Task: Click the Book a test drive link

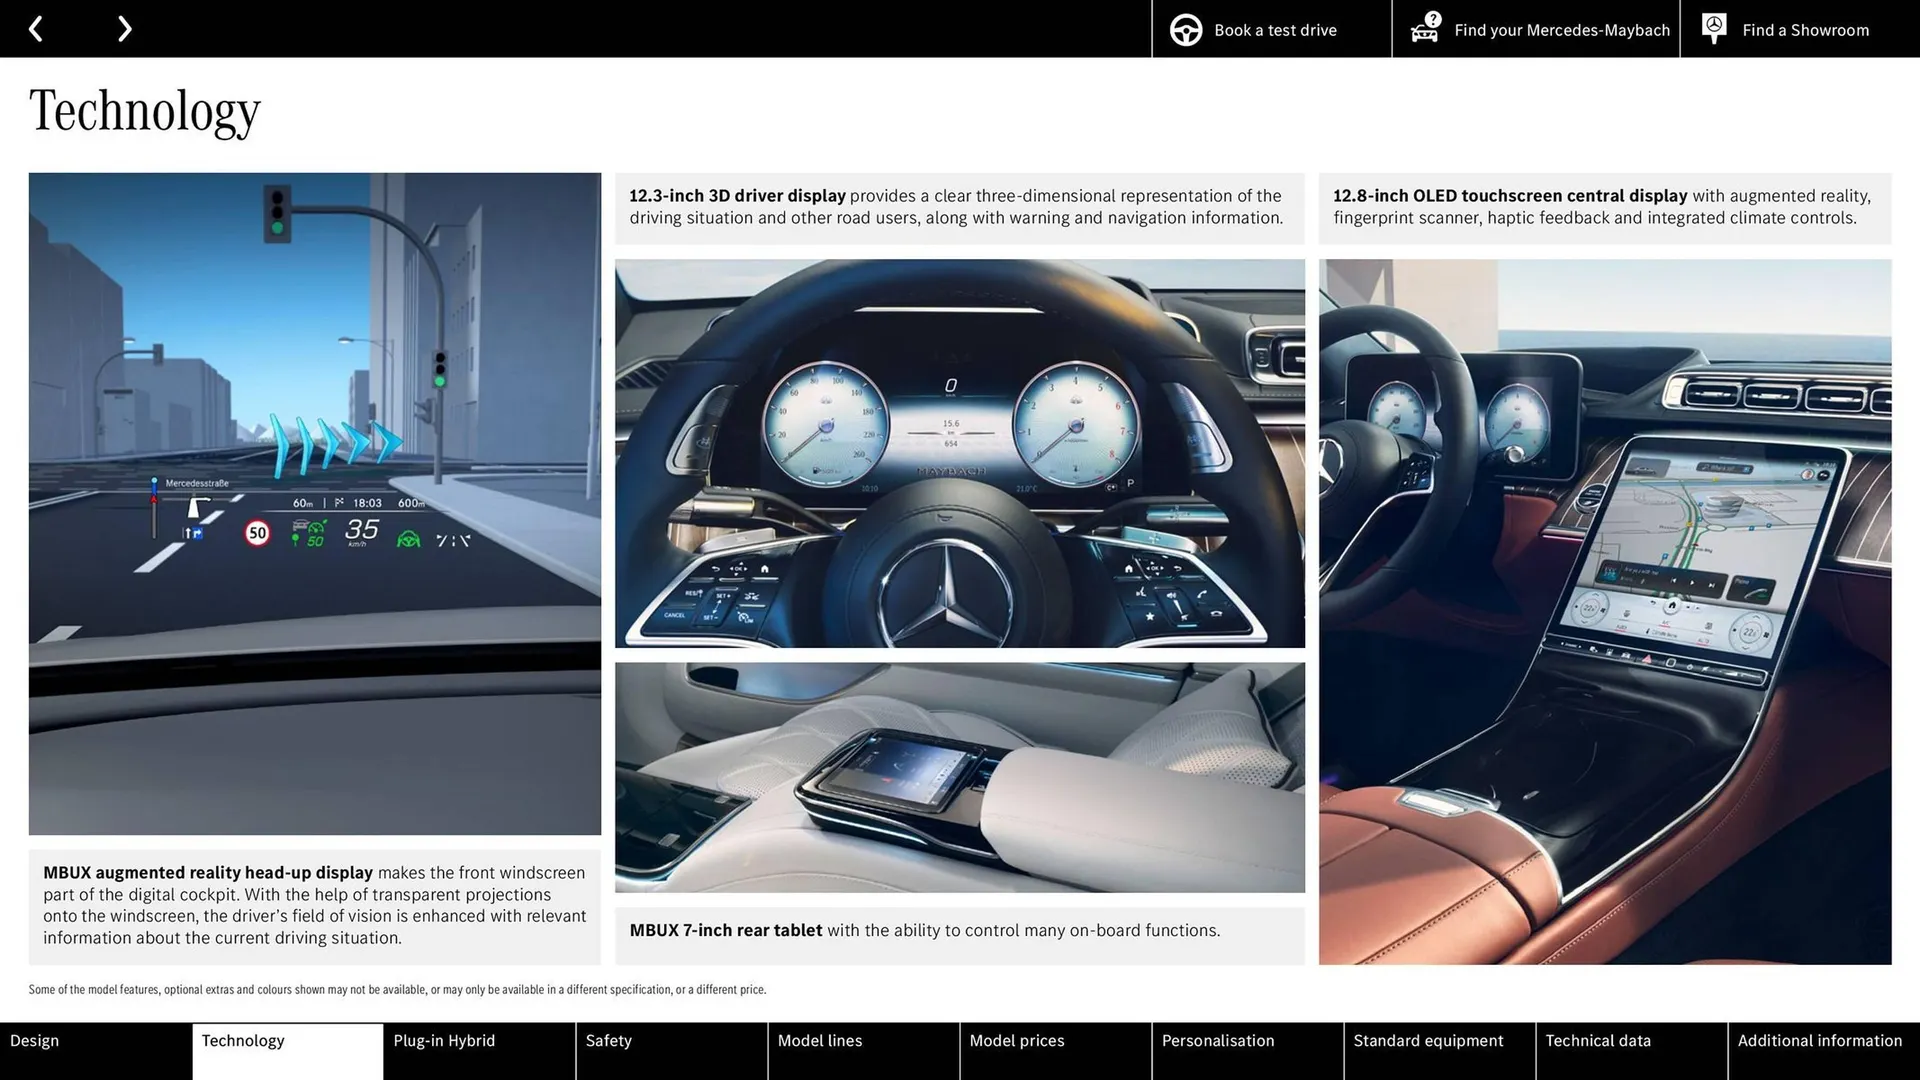Action: click(x=1274, y=29)
